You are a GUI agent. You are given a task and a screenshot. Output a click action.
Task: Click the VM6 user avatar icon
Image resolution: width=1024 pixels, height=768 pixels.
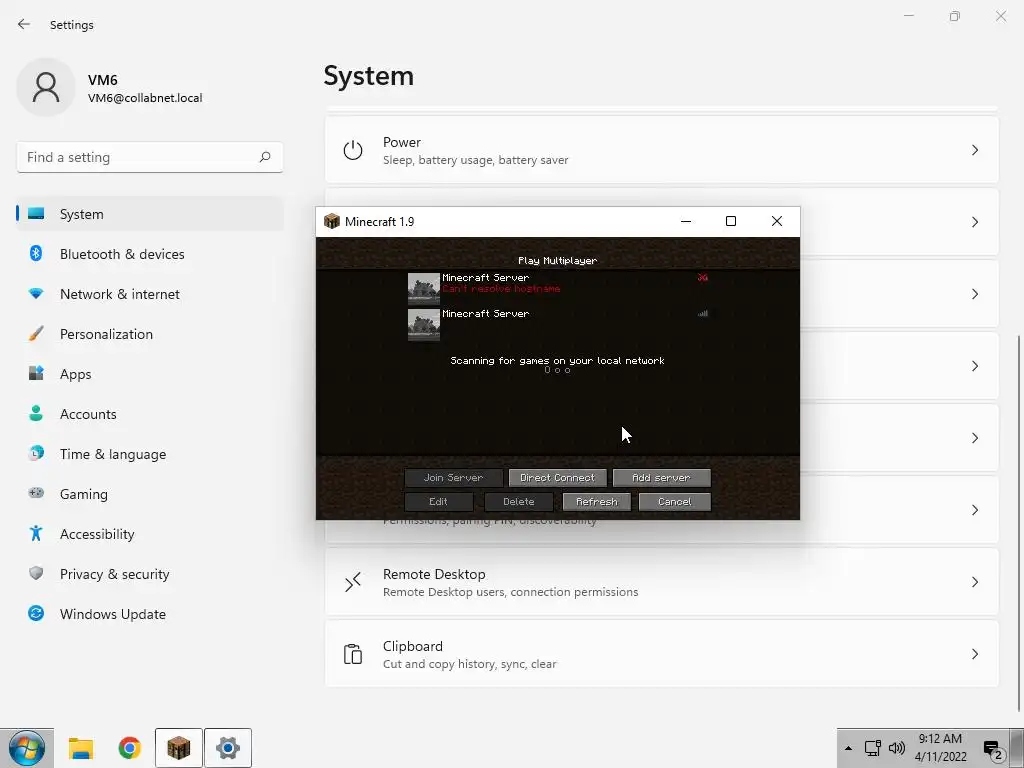click(x=46, y=87)
